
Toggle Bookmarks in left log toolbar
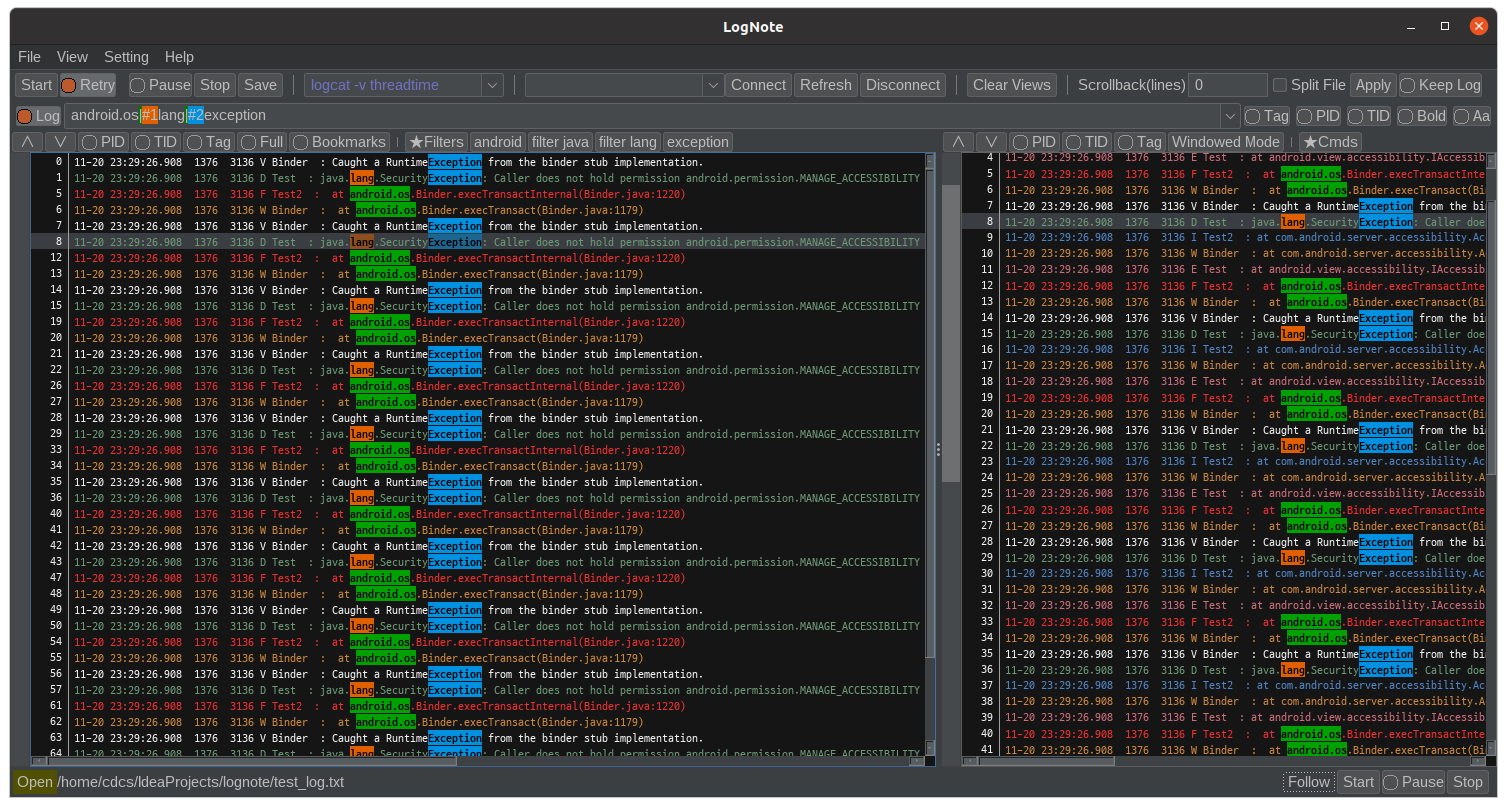(339, 142)
